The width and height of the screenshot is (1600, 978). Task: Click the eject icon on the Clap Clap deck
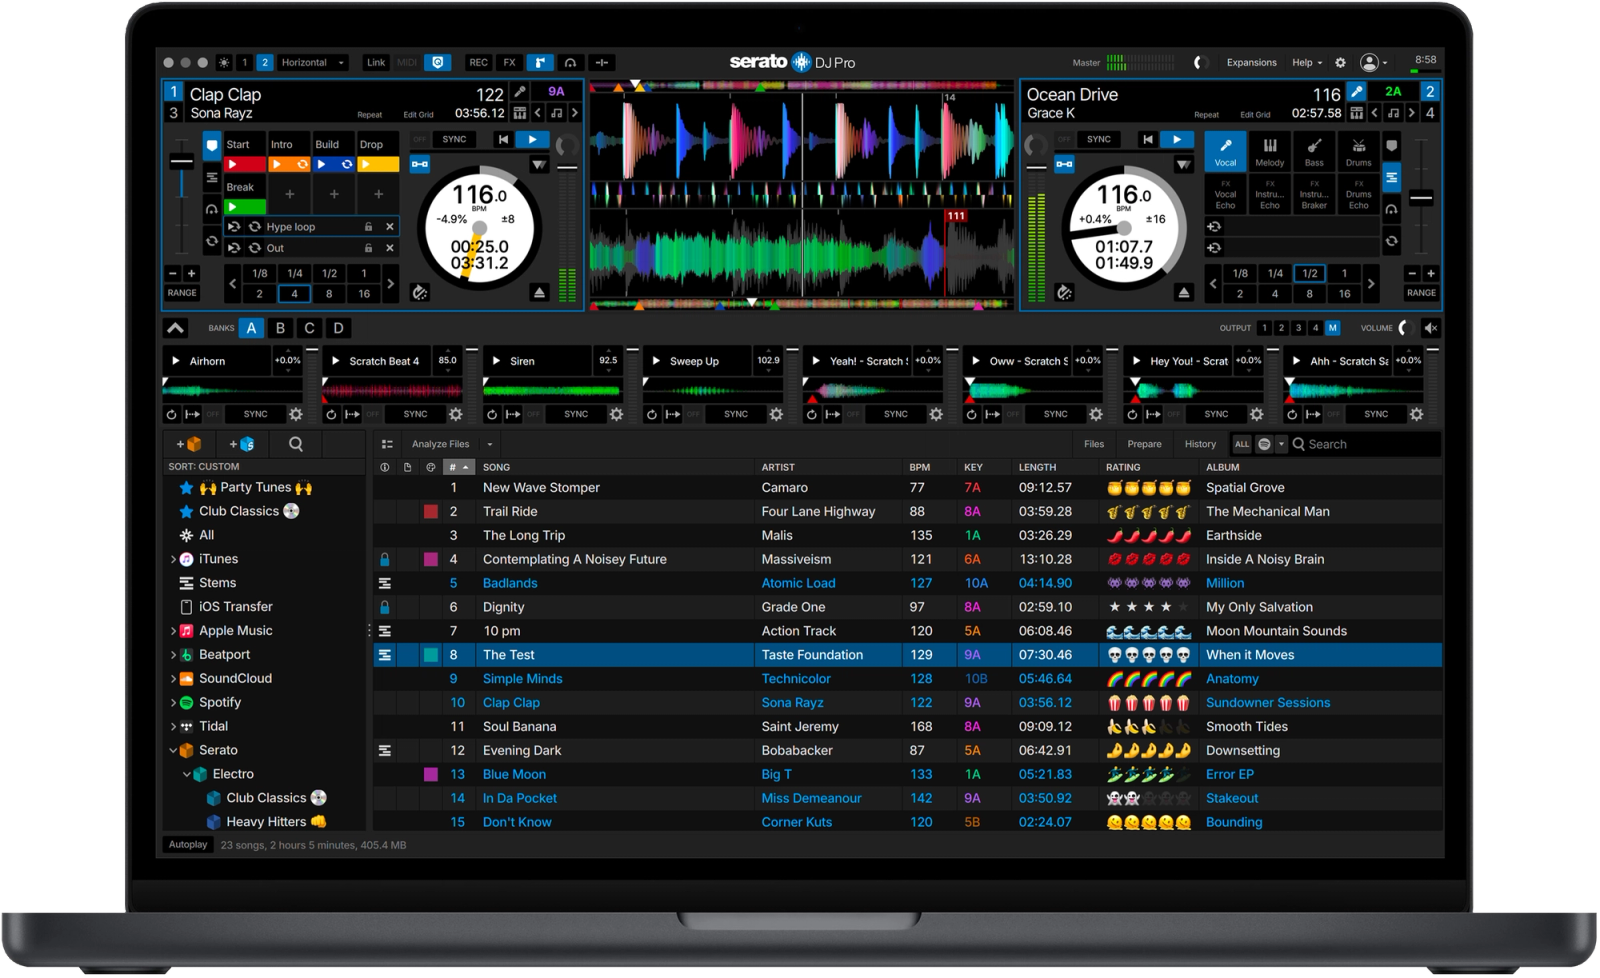point(539,293)
